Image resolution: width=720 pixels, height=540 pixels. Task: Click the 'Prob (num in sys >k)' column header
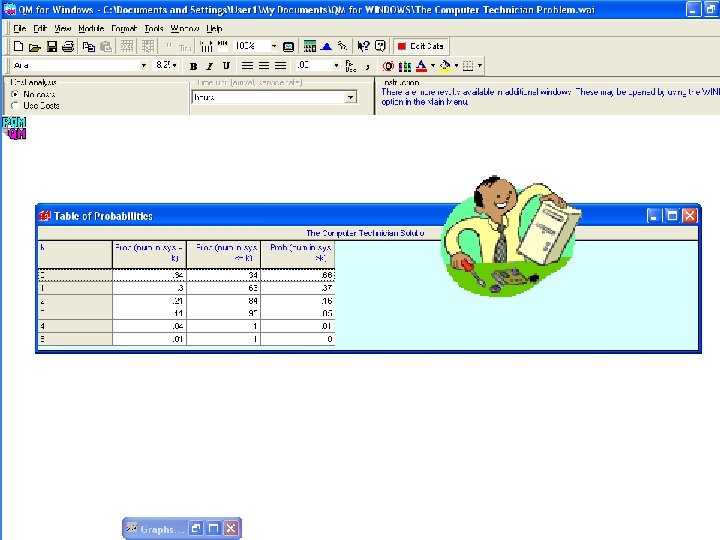click(298, 254)
